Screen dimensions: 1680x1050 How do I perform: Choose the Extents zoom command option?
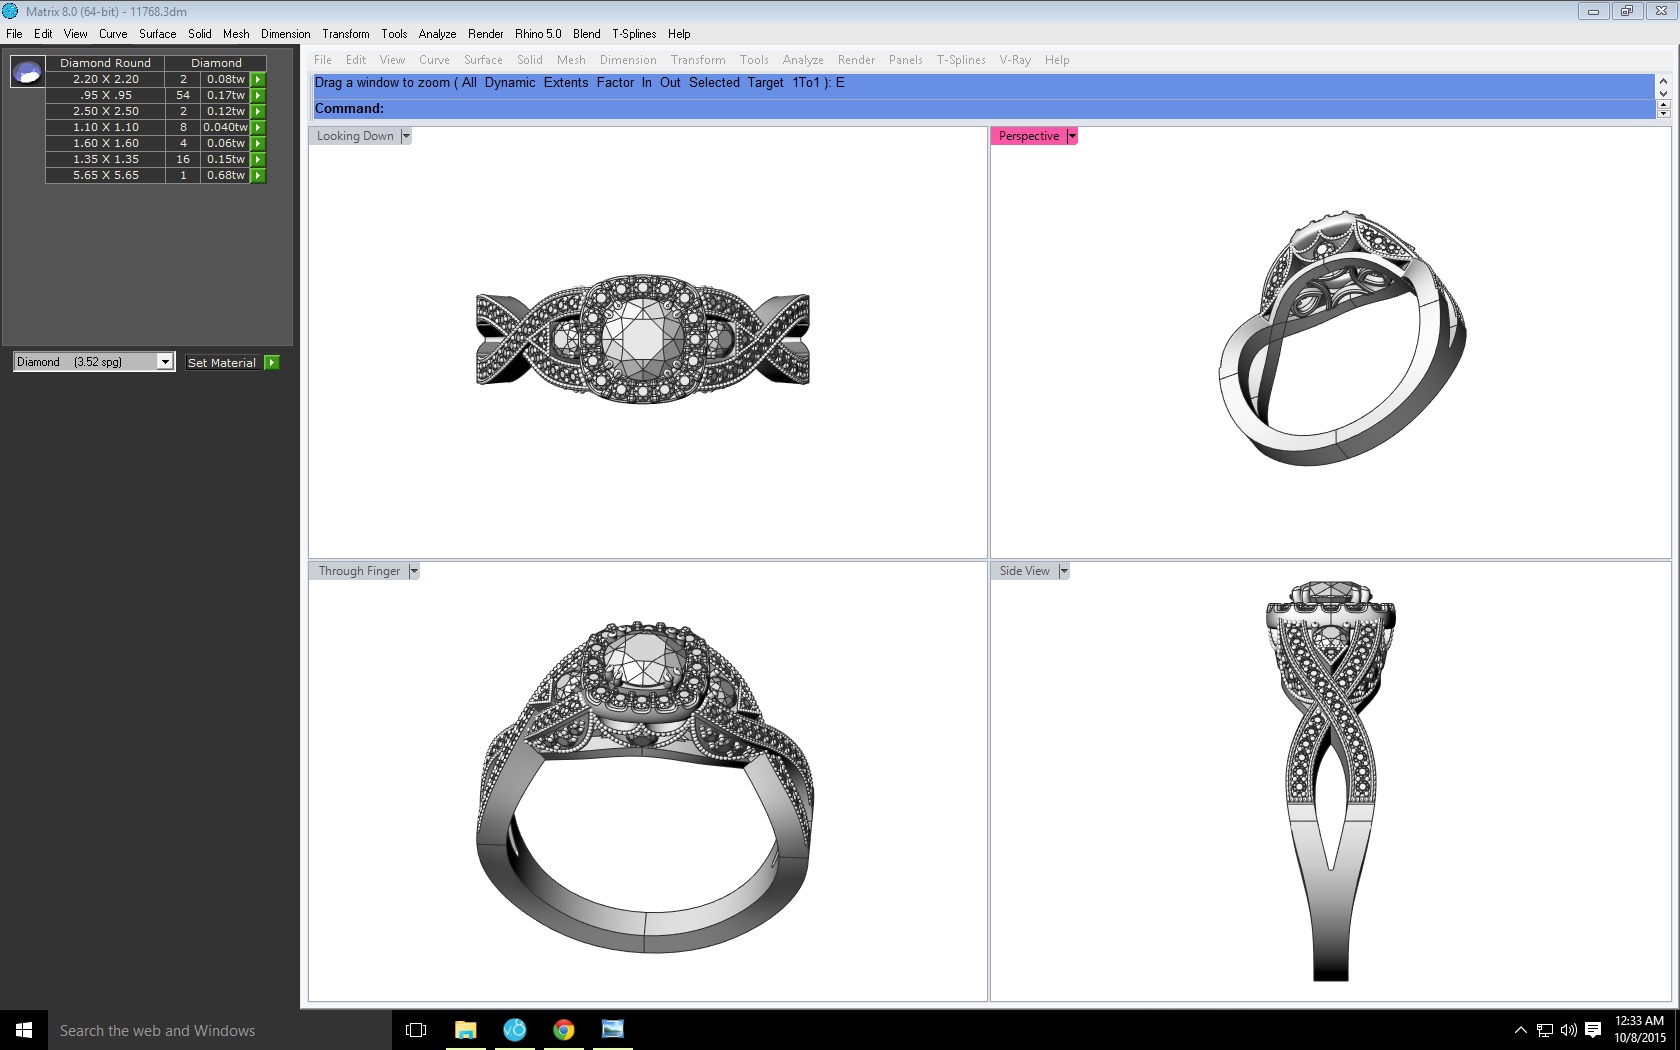(566, 83)
